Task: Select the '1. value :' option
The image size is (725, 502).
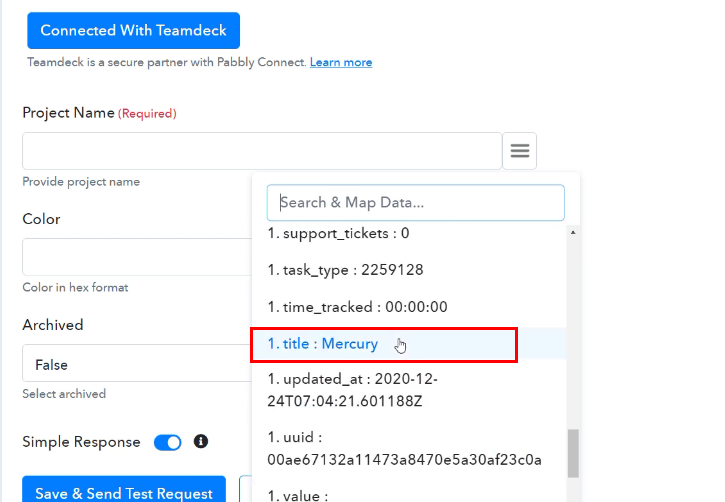Action: point(409,494)
